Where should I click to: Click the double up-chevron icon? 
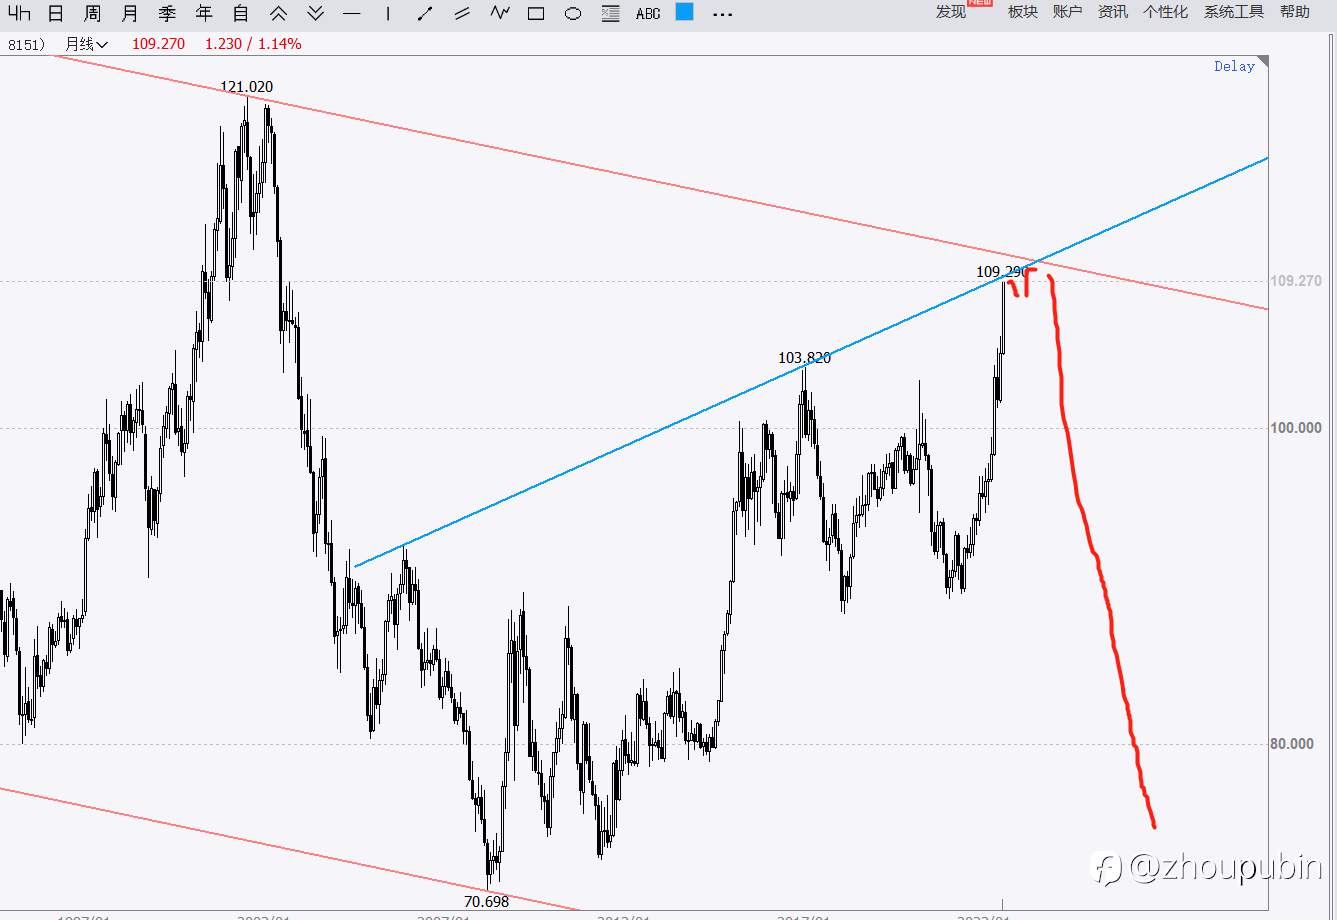pyautogui.click(x=278, y=13)
